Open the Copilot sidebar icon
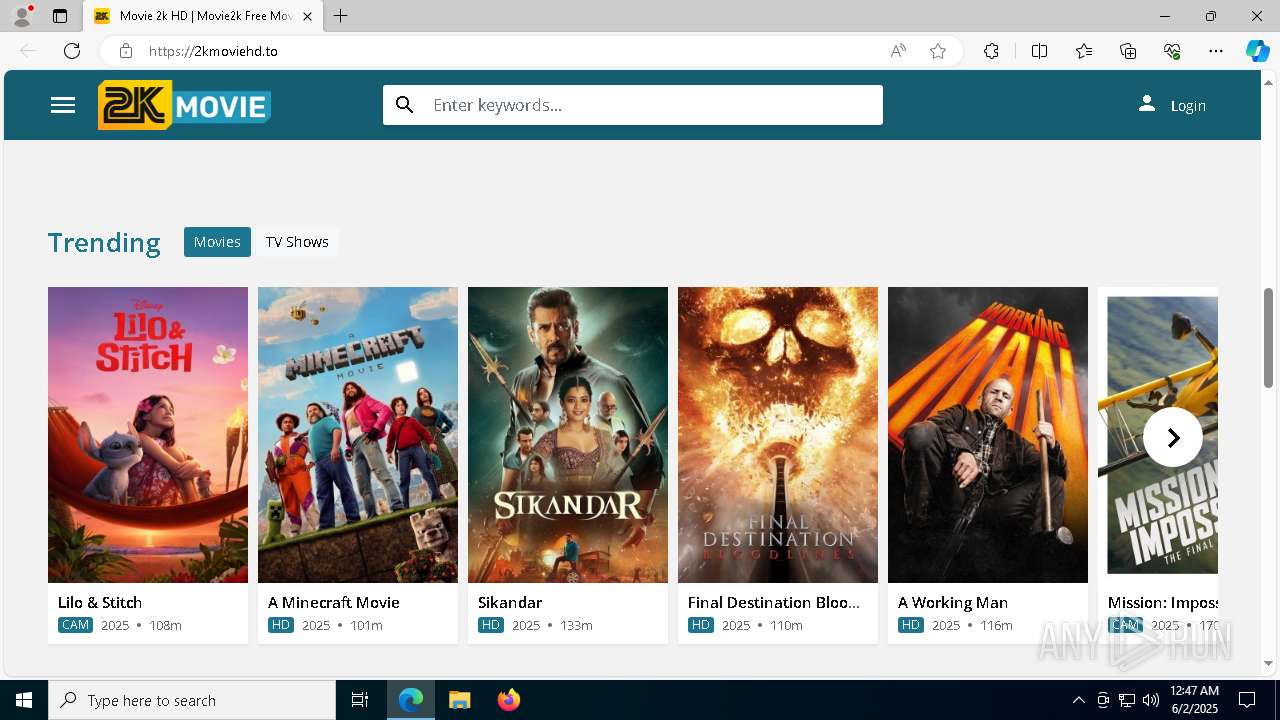 pyautogui.click(x=1257, y=51)
